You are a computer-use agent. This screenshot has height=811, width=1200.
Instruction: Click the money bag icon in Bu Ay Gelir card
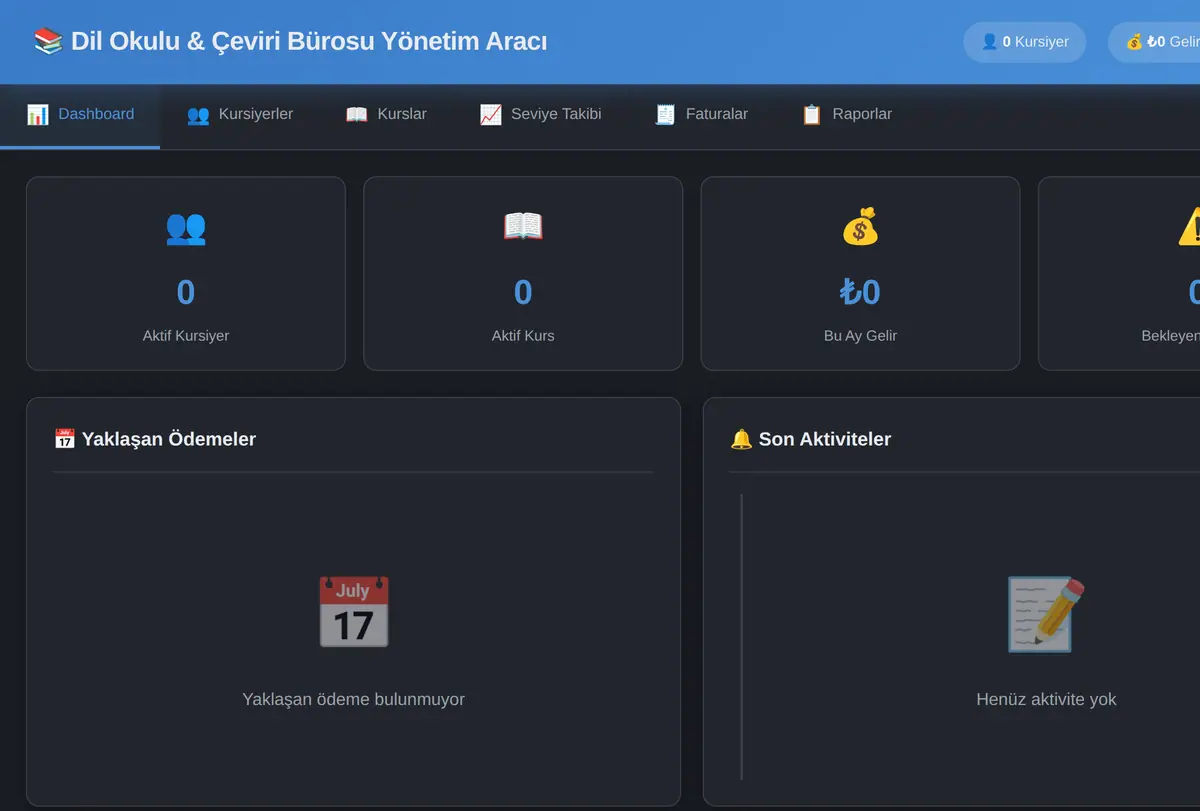coord(860,227)
